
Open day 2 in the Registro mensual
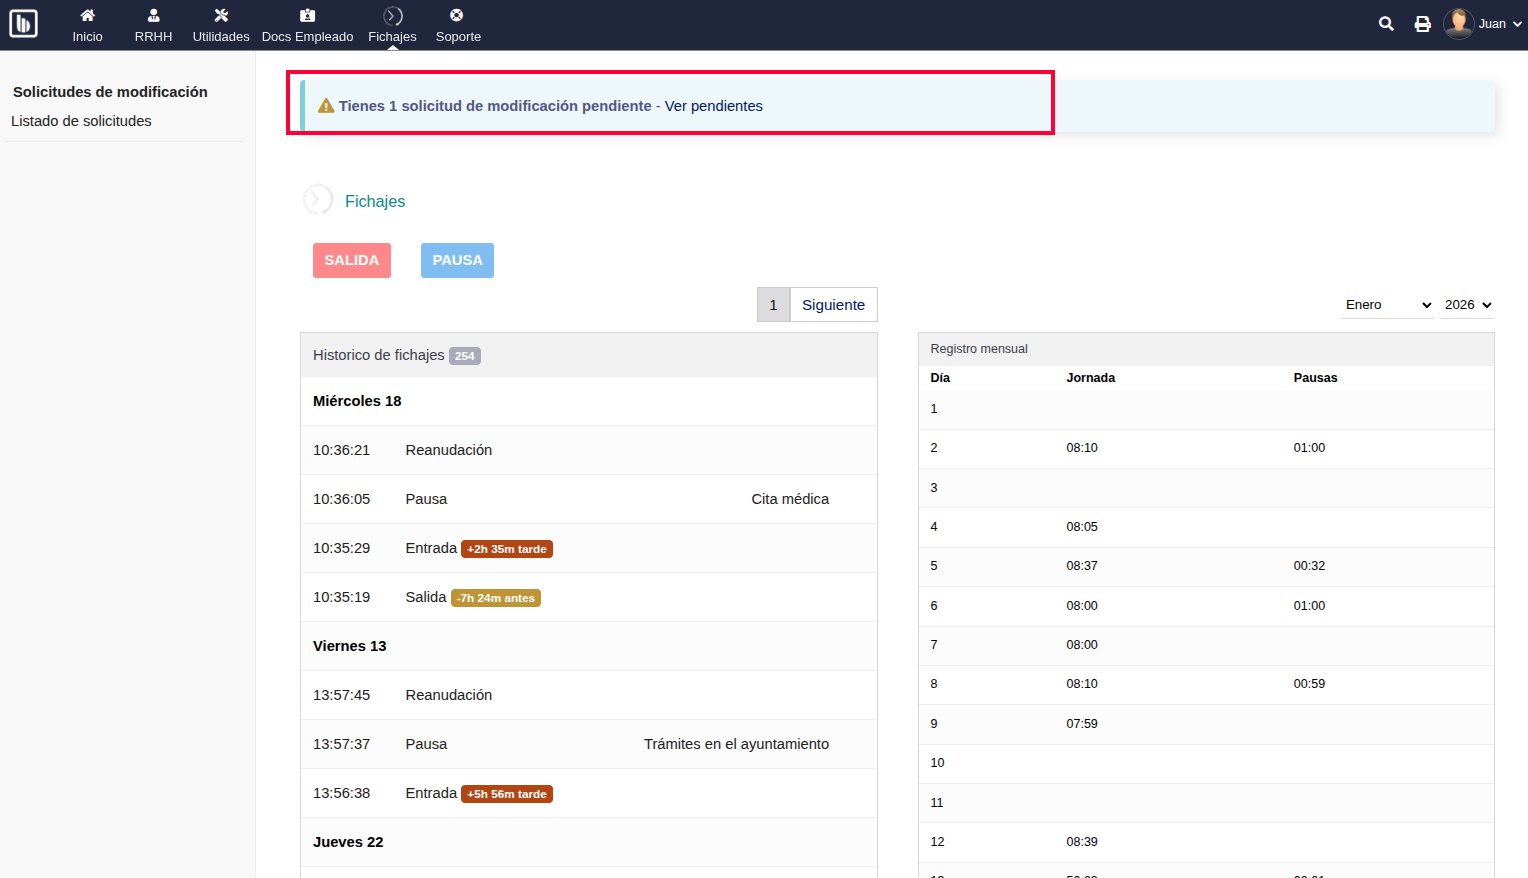[x=933, y=448]
